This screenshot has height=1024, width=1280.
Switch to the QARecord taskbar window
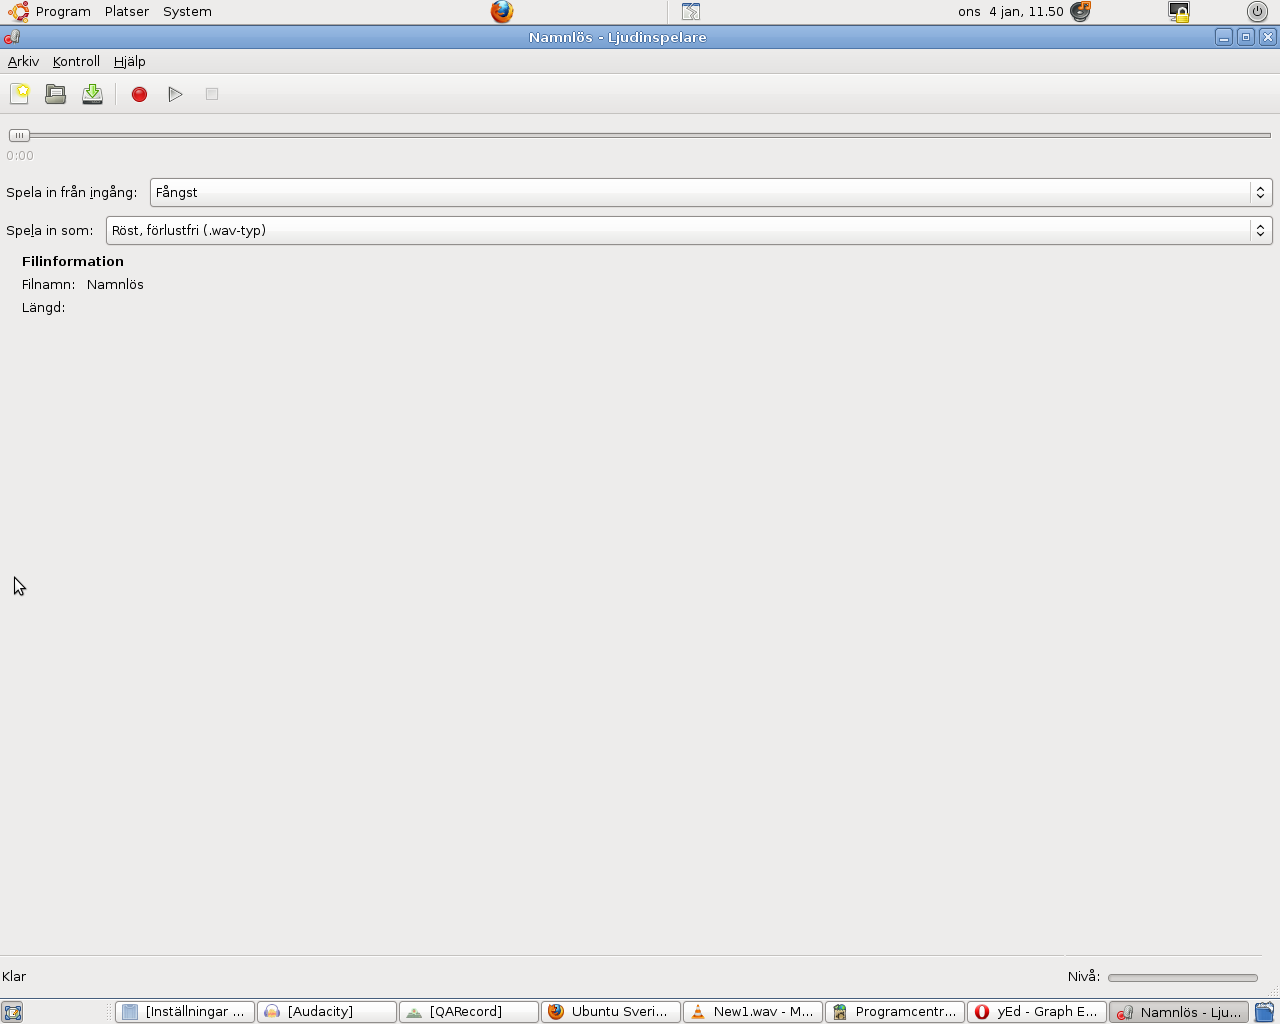coord(469,1012)
